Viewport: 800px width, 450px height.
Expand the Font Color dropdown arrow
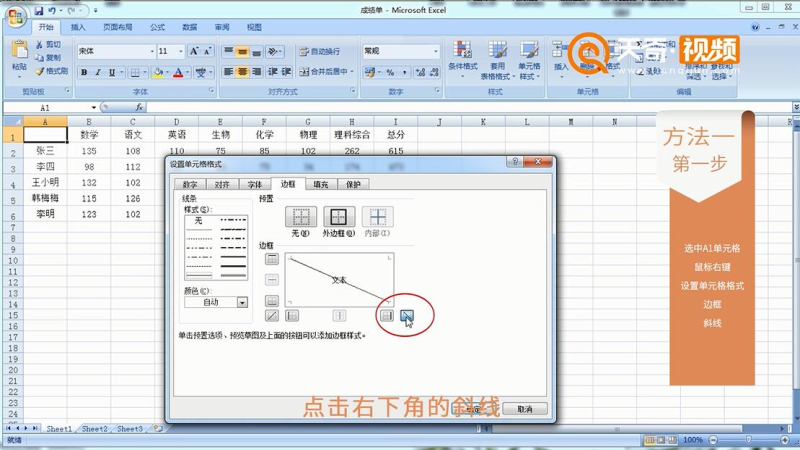pos(187,72)
